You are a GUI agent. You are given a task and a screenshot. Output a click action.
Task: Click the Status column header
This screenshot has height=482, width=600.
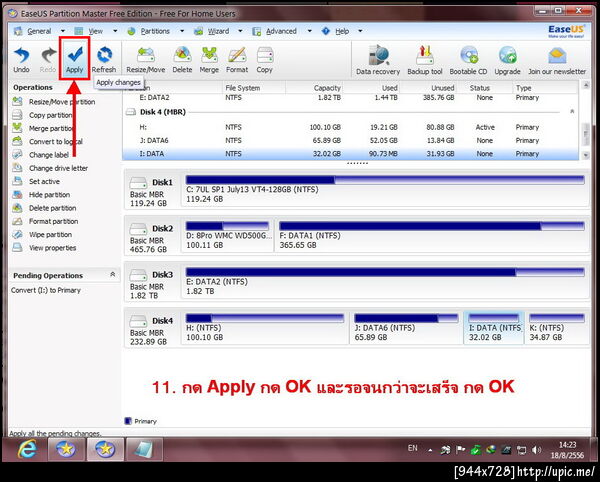click(x=479, y=88)
